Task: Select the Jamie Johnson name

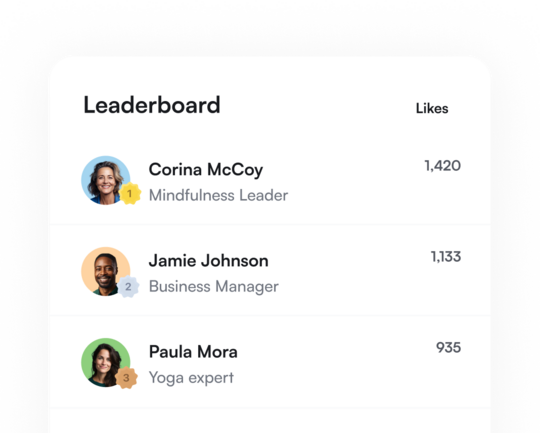Action: click(208, 261)
